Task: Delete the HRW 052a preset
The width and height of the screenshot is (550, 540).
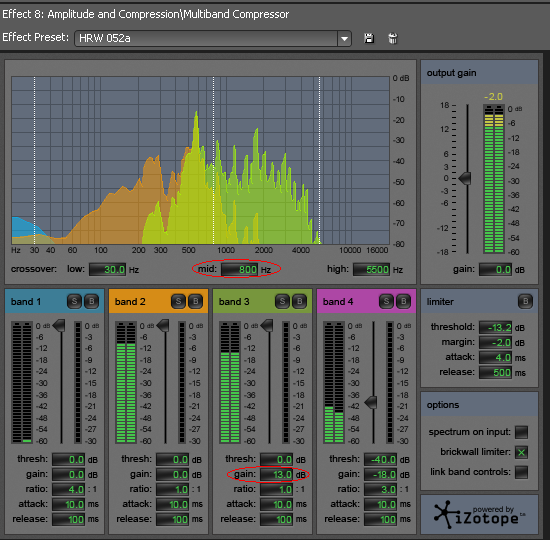Action: tap(393, 38)
